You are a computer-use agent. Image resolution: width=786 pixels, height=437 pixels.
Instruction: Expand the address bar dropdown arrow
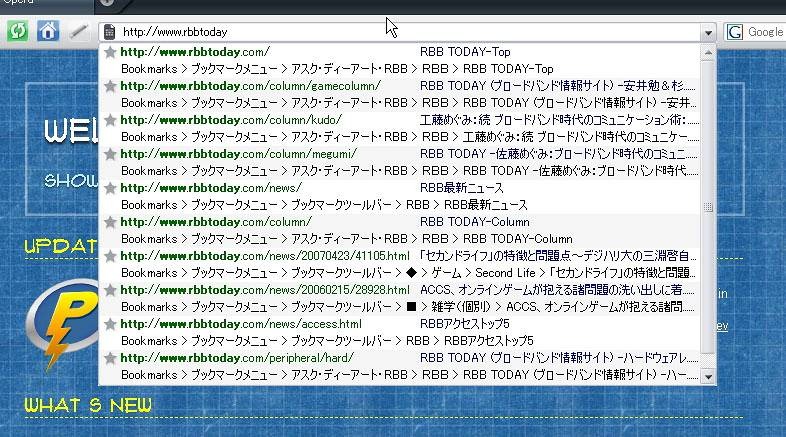click(x=708, y=33)
